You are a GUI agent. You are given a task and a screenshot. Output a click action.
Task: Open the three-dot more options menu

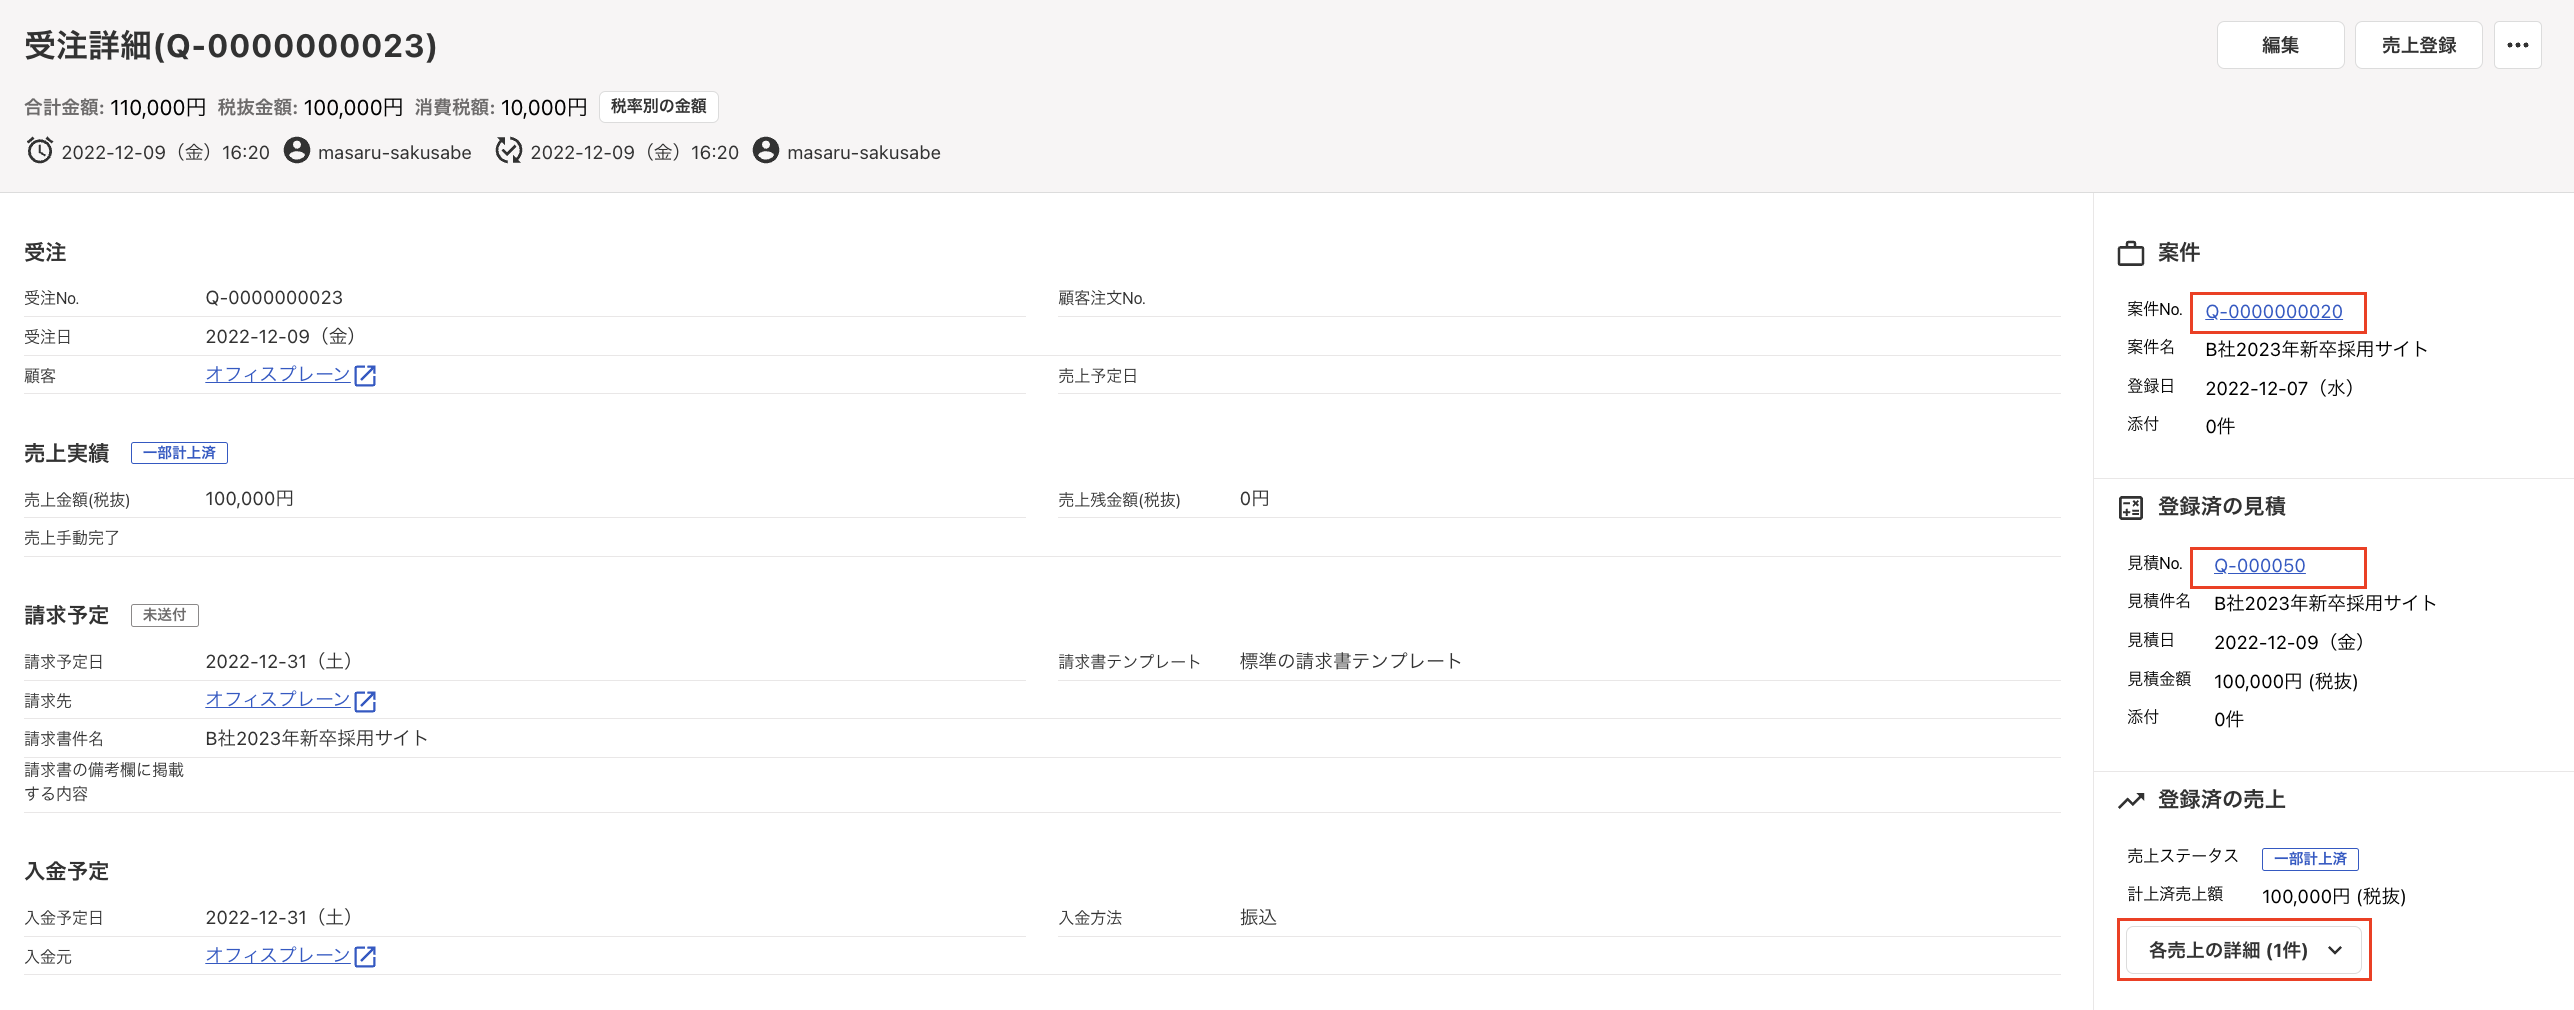pyautogui.click(x=2517, y=45)
